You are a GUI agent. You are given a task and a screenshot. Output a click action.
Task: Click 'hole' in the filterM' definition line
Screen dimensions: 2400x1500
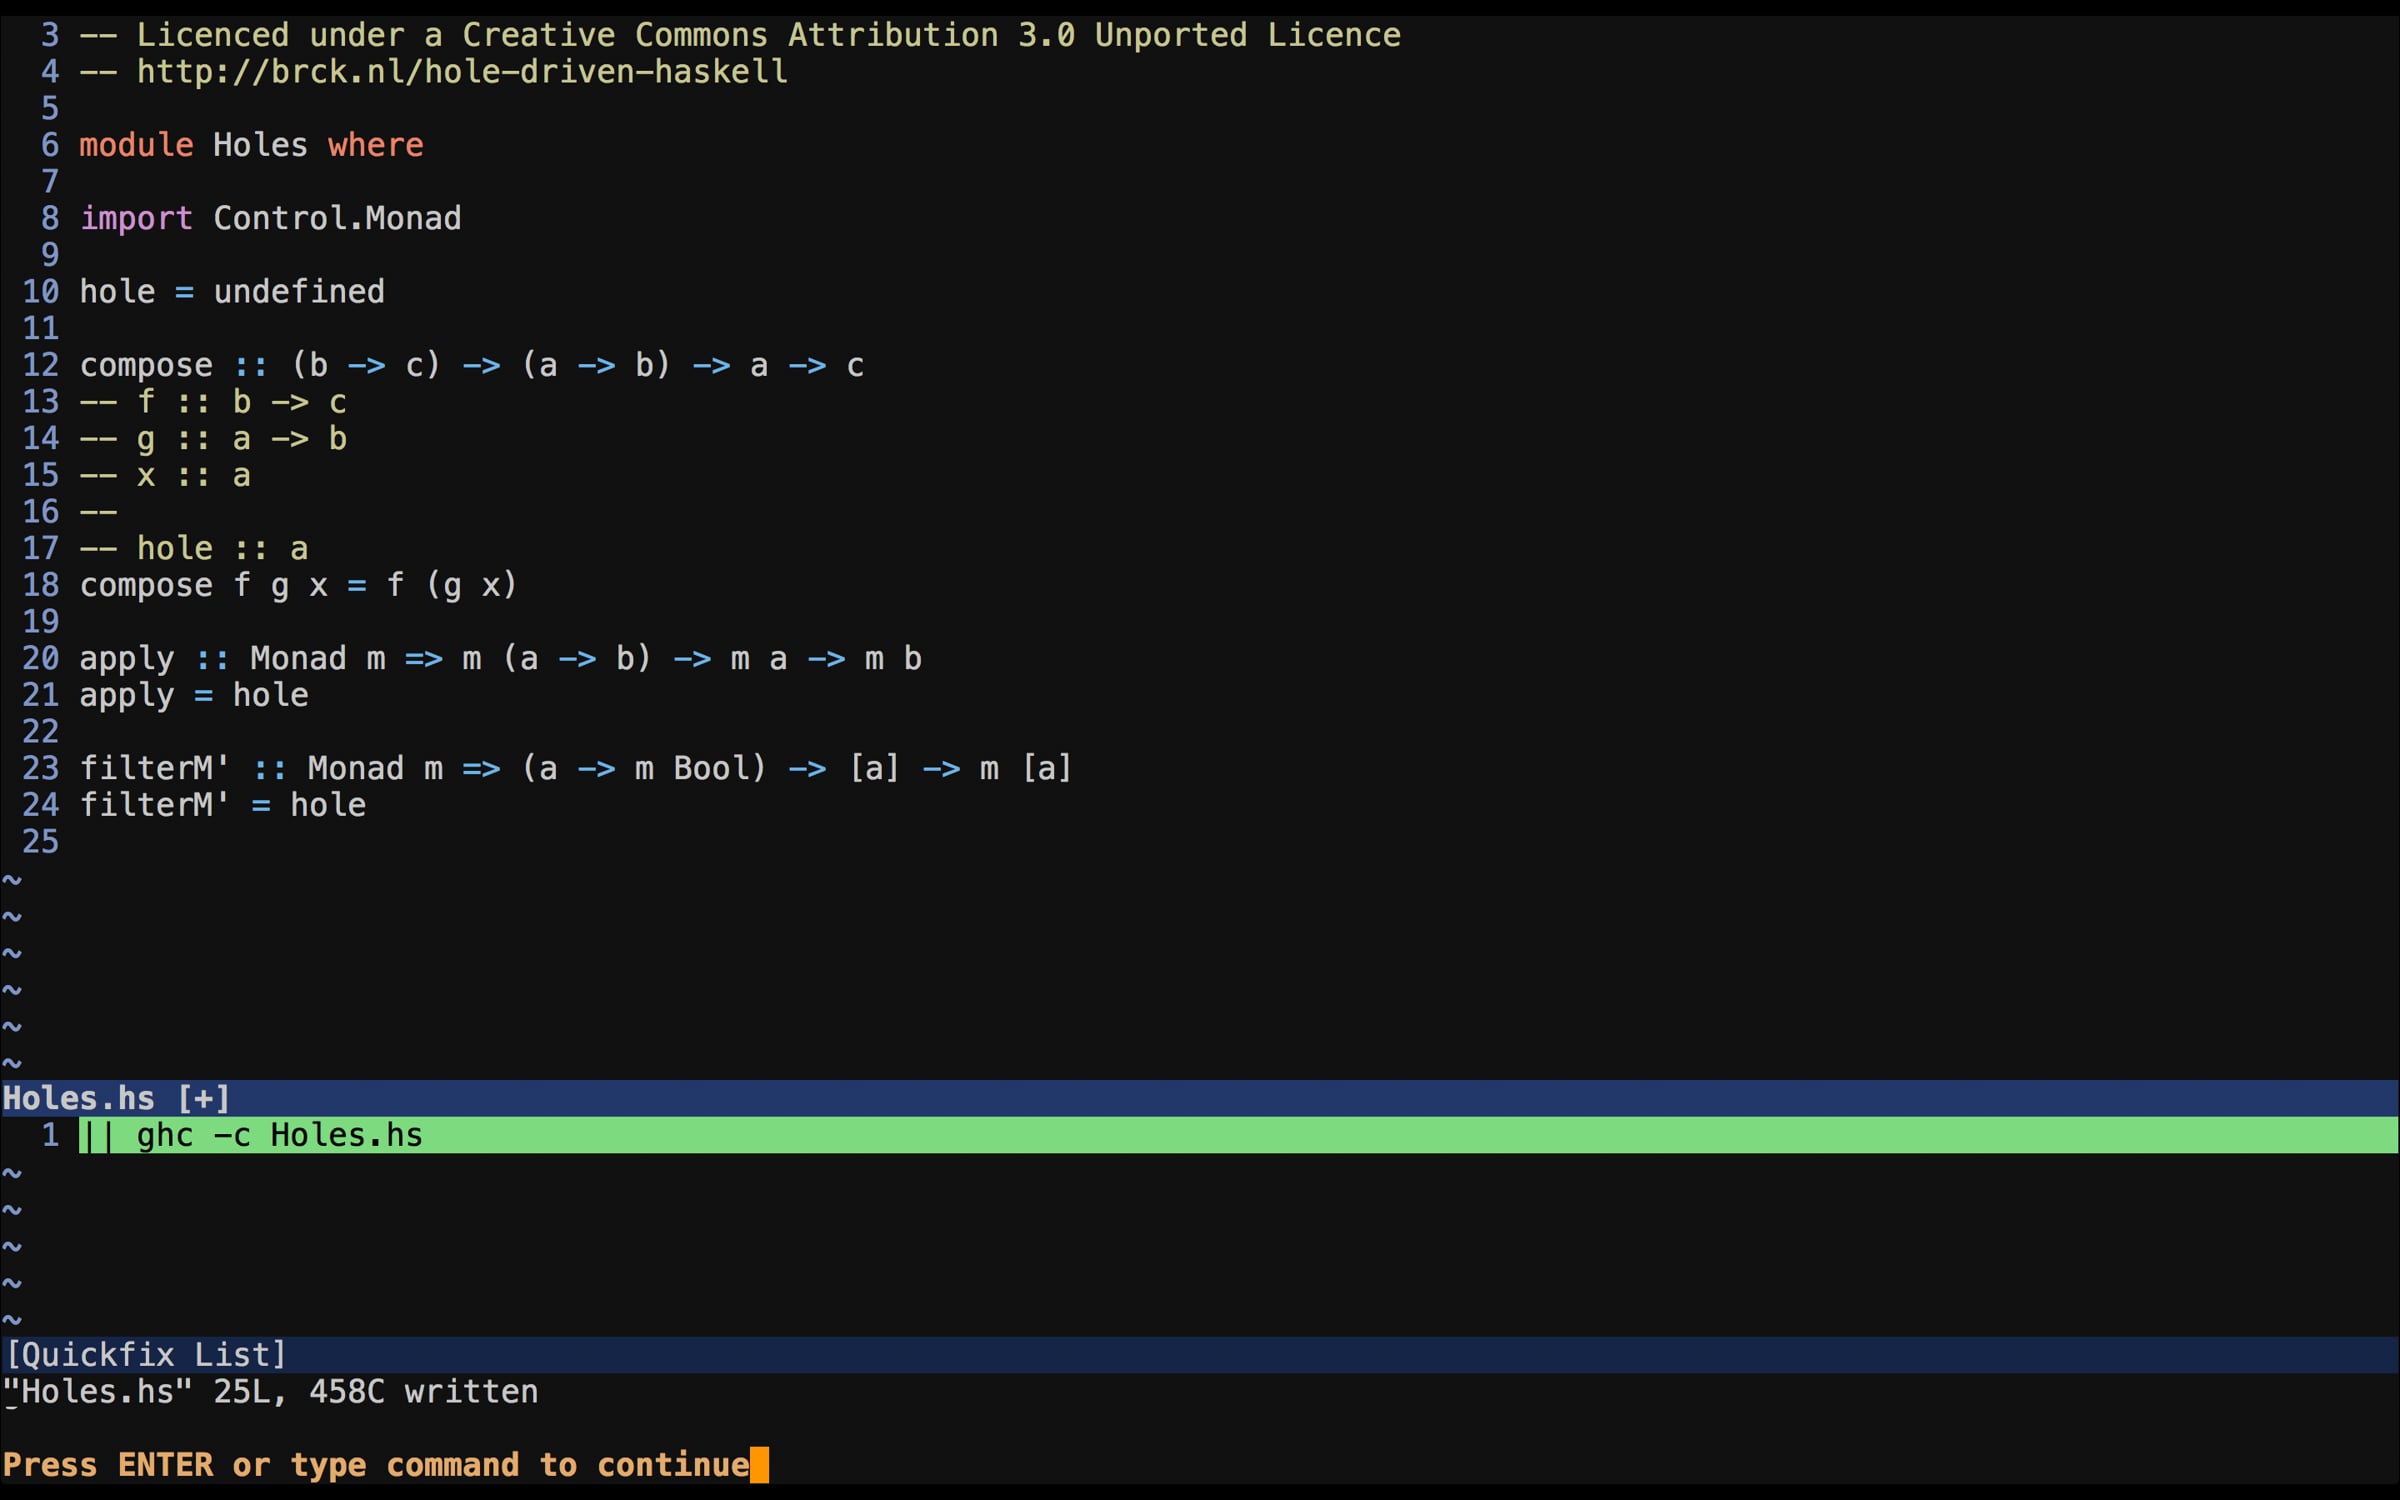[x=327, y=805]
